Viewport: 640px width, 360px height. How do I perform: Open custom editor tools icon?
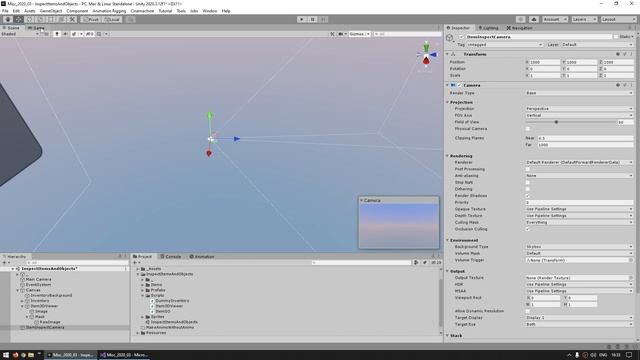point(72,19)
